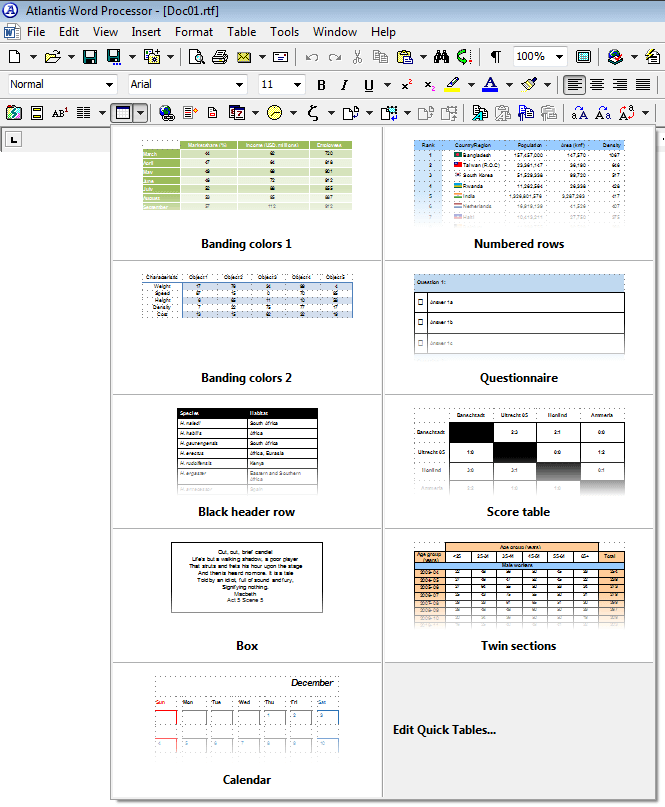Open the Edit menu

click(68, 32)
